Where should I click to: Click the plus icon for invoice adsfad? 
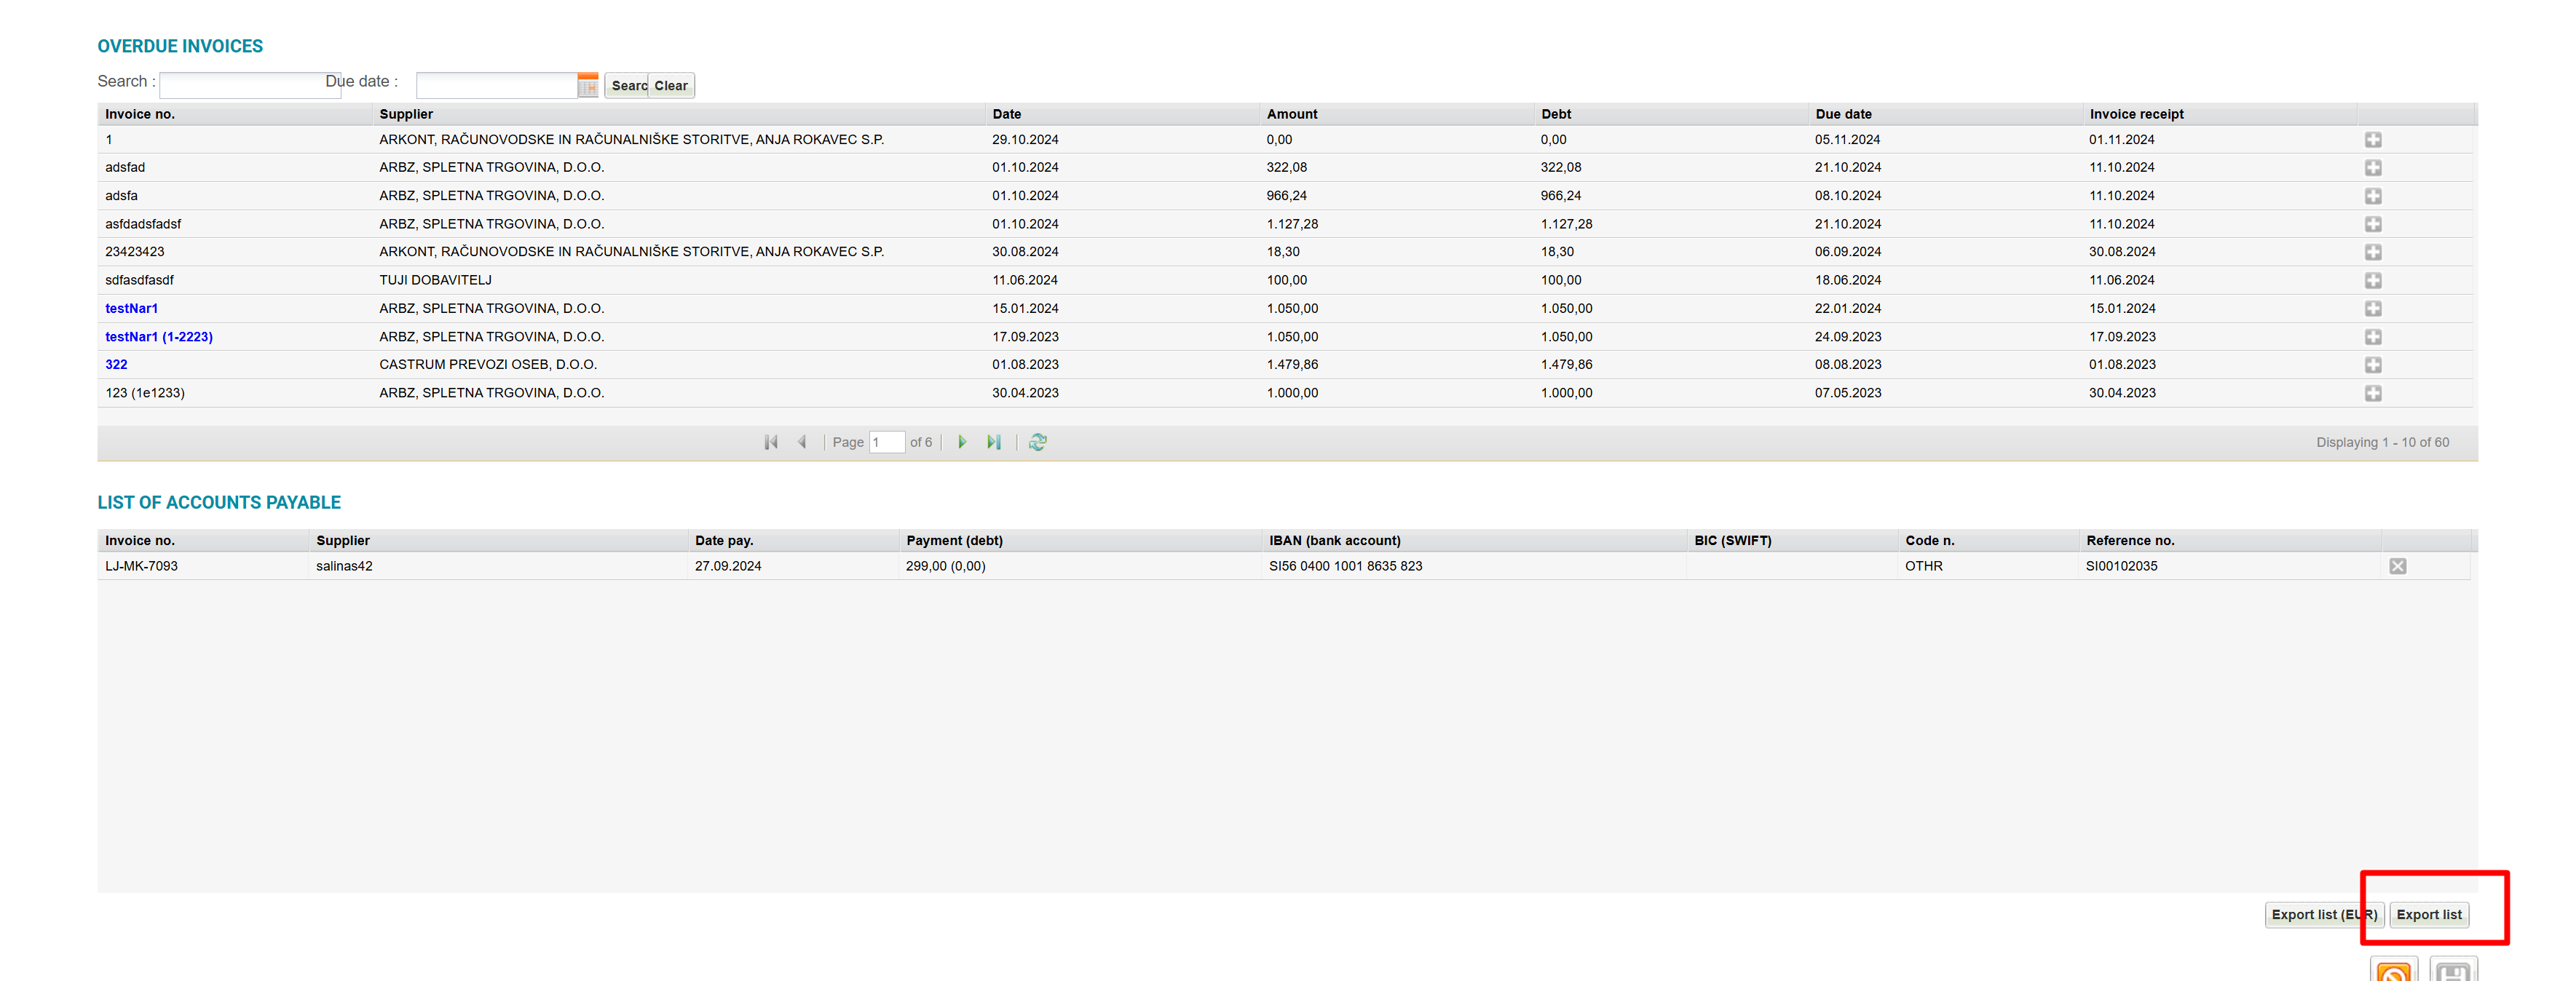[x=2372, y=168]
